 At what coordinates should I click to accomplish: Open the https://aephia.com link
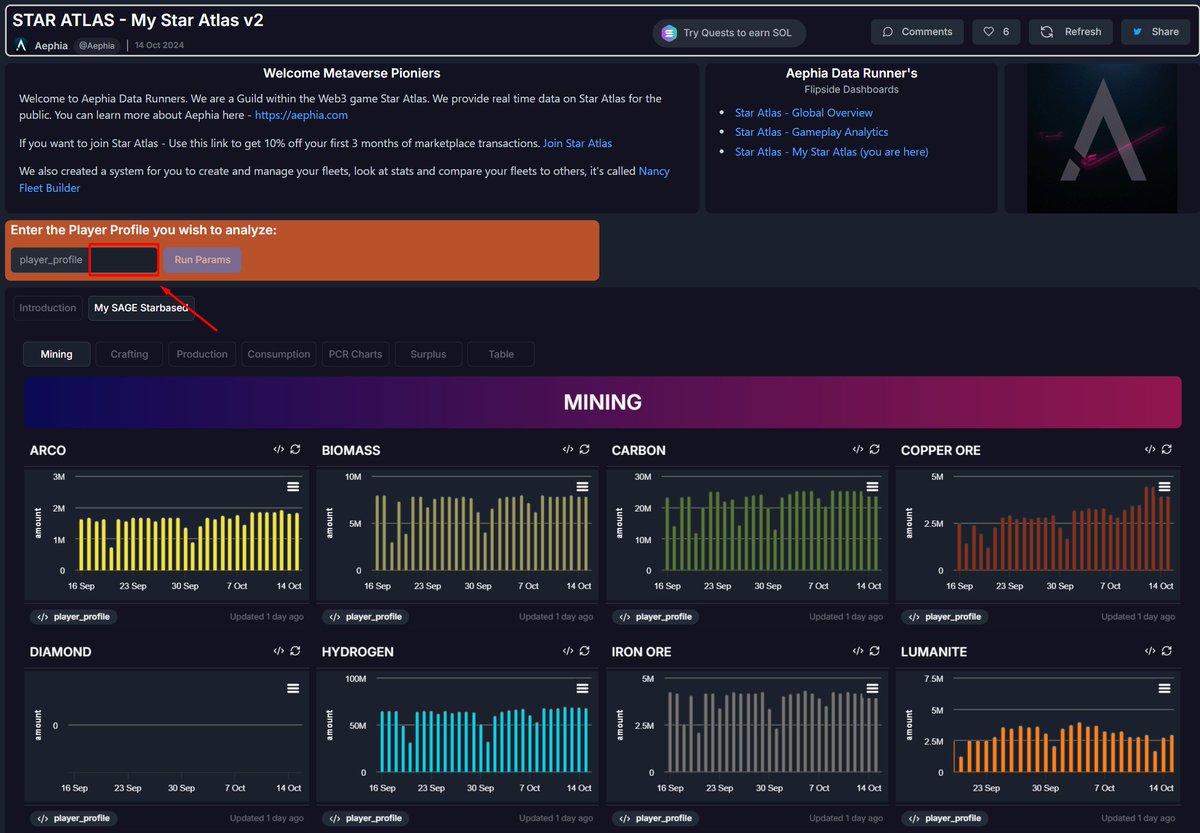click(x=301, y=116)
